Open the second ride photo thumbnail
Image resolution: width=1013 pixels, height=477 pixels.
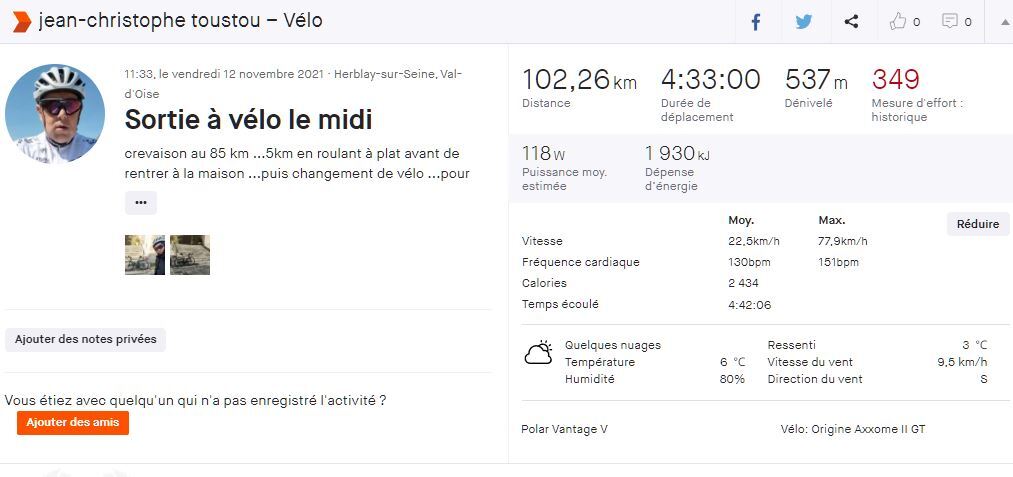(190, 255)
